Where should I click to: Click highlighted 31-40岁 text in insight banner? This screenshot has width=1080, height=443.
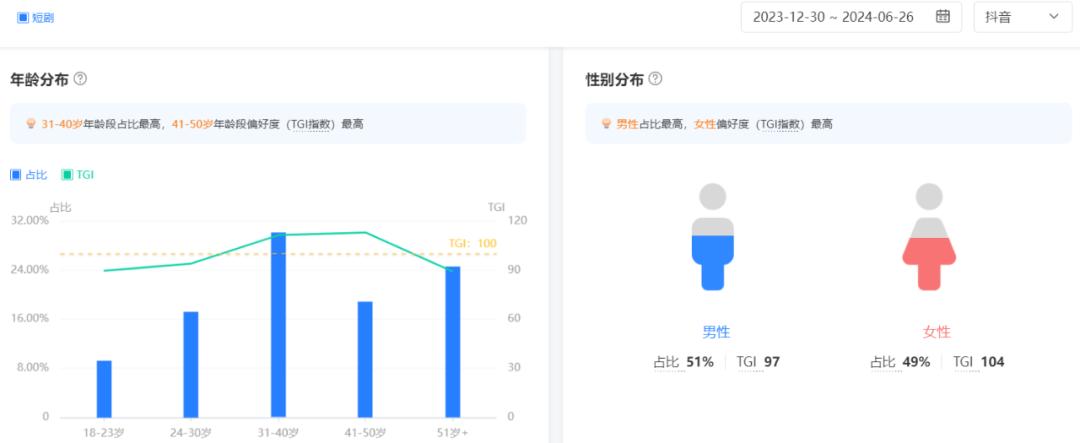pos(62,124)
